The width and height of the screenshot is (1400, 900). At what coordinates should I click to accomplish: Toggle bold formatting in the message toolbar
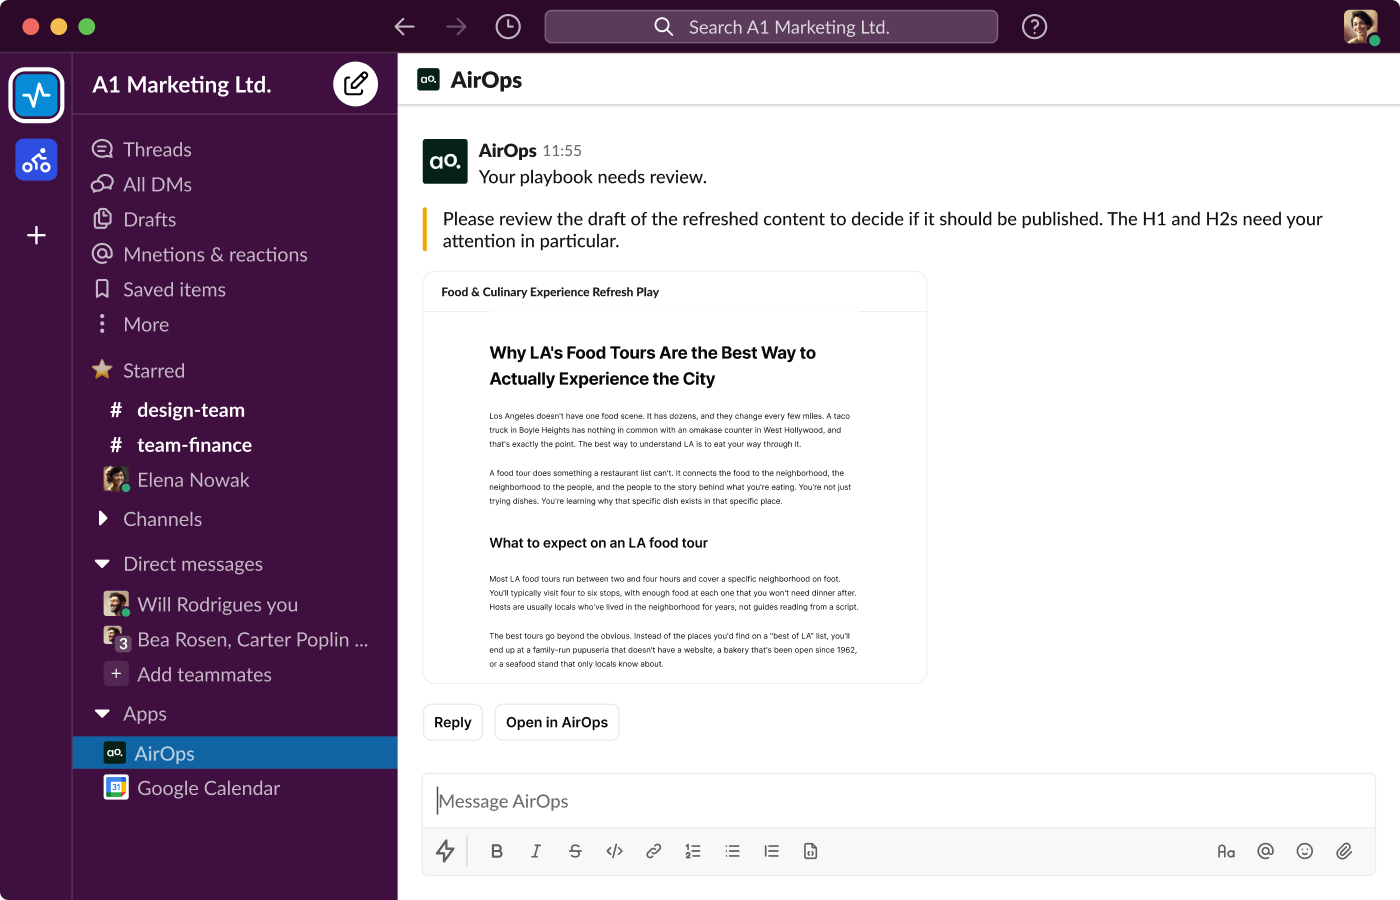[x=497, y=851]
